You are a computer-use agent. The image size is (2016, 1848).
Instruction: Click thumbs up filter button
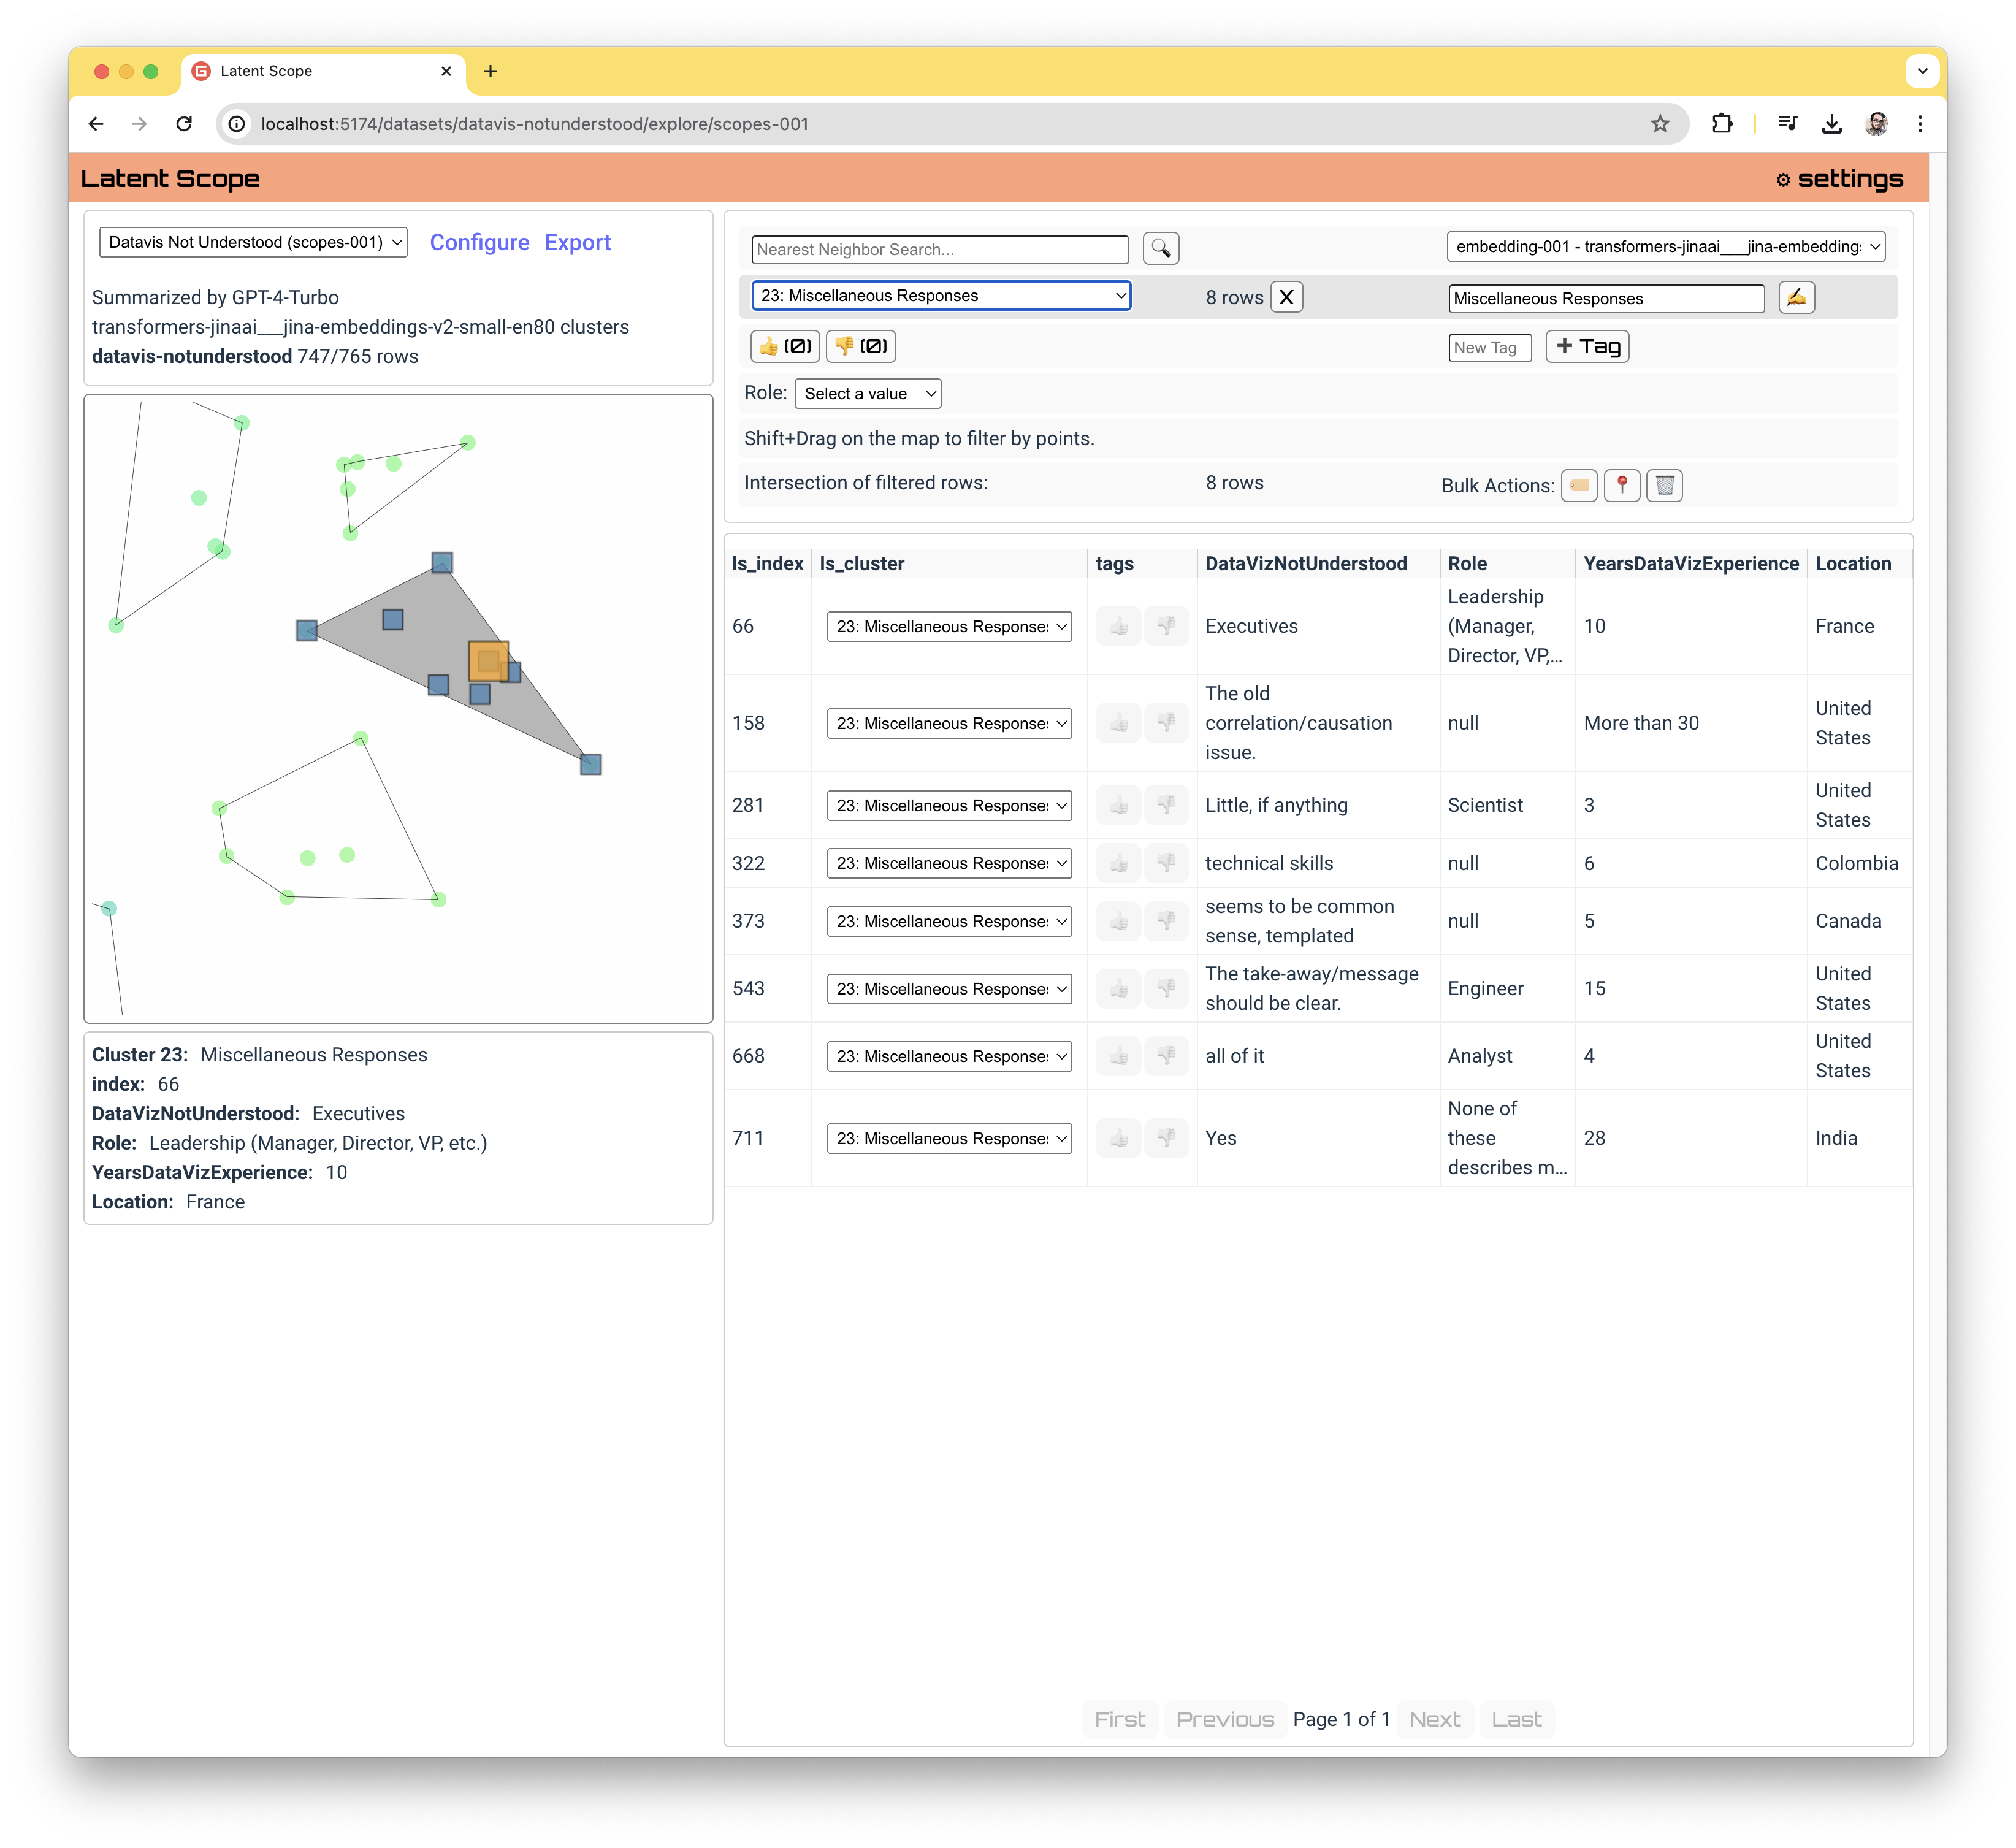click(x=785, y=346)
